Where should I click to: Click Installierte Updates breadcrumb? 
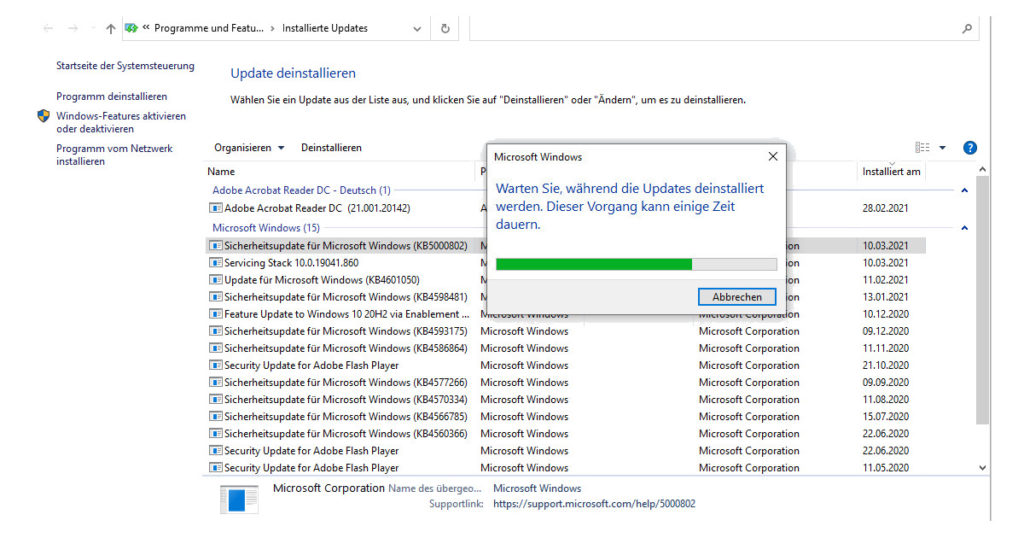(x=325, y=28)
